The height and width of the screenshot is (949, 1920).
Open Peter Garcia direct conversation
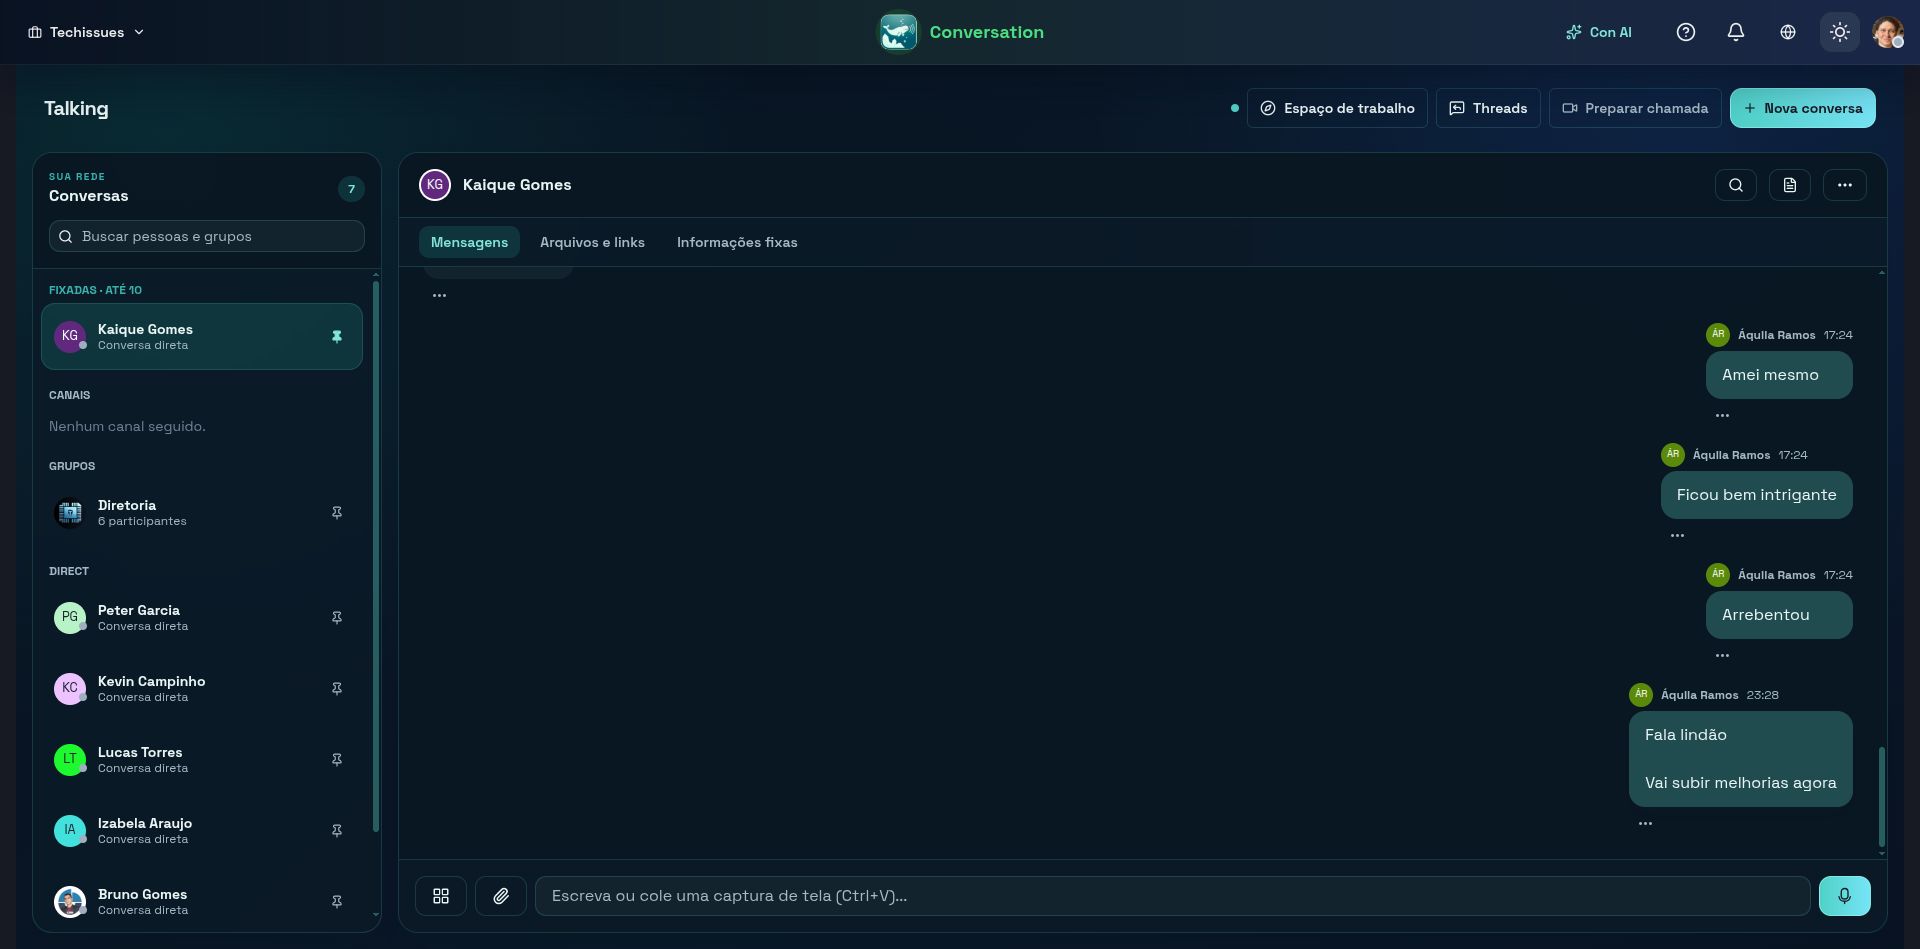(x=201, y=618)
